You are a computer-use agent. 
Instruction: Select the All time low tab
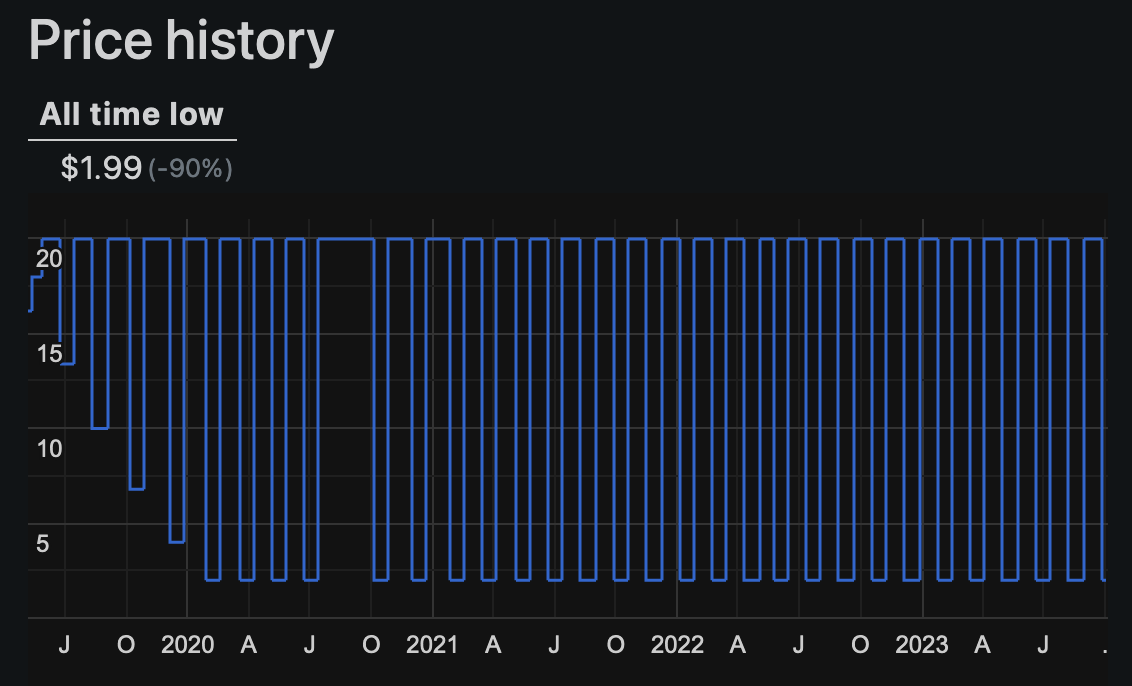(131, 114)
